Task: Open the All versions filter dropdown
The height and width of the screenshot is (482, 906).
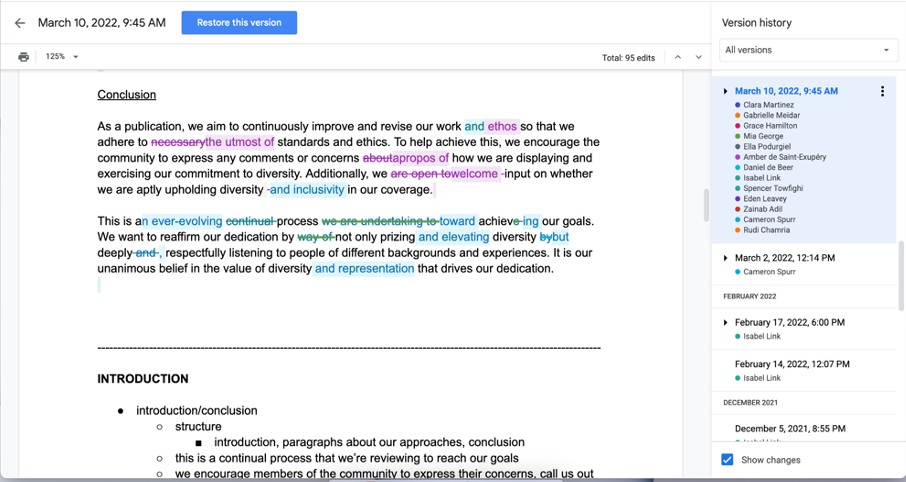Action: [x=808, y=50]
